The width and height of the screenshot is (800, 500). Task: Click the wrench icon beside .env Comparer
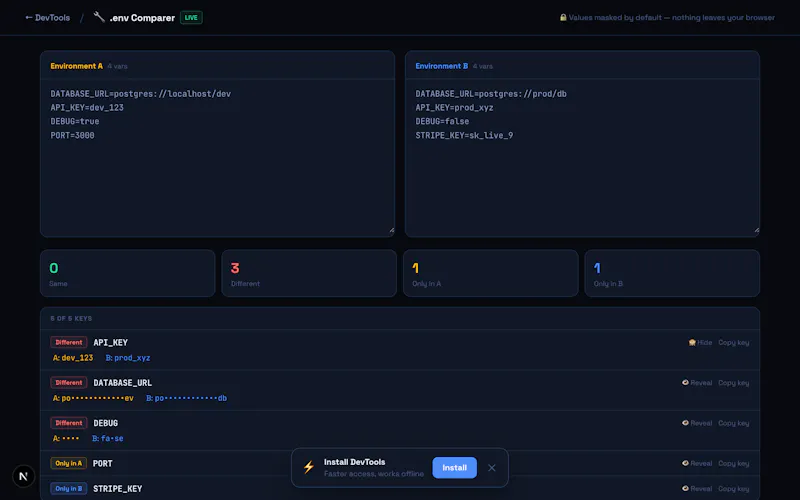click(99, 17)
